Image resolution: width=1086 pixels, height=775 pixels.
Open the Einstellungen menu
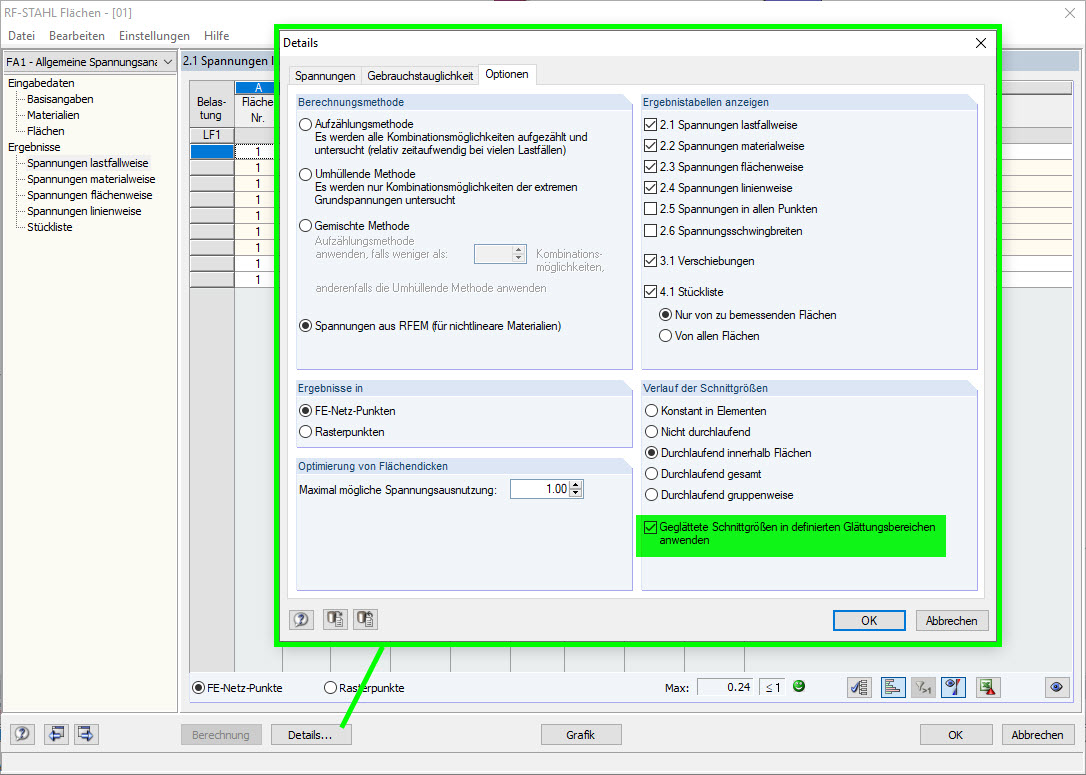click(x=154, y=34)
